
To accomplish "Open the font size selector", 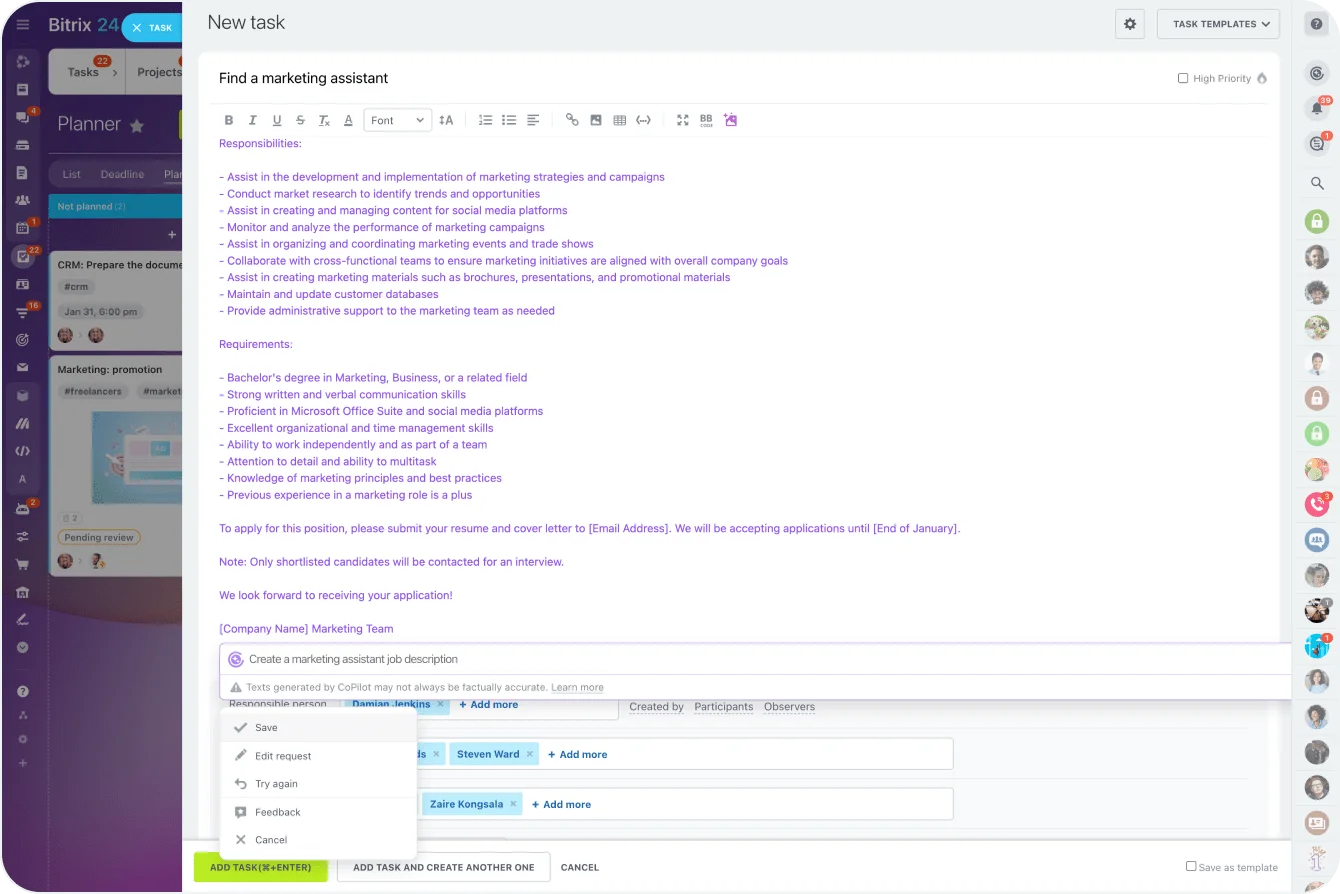I will (x=446, y=119).
